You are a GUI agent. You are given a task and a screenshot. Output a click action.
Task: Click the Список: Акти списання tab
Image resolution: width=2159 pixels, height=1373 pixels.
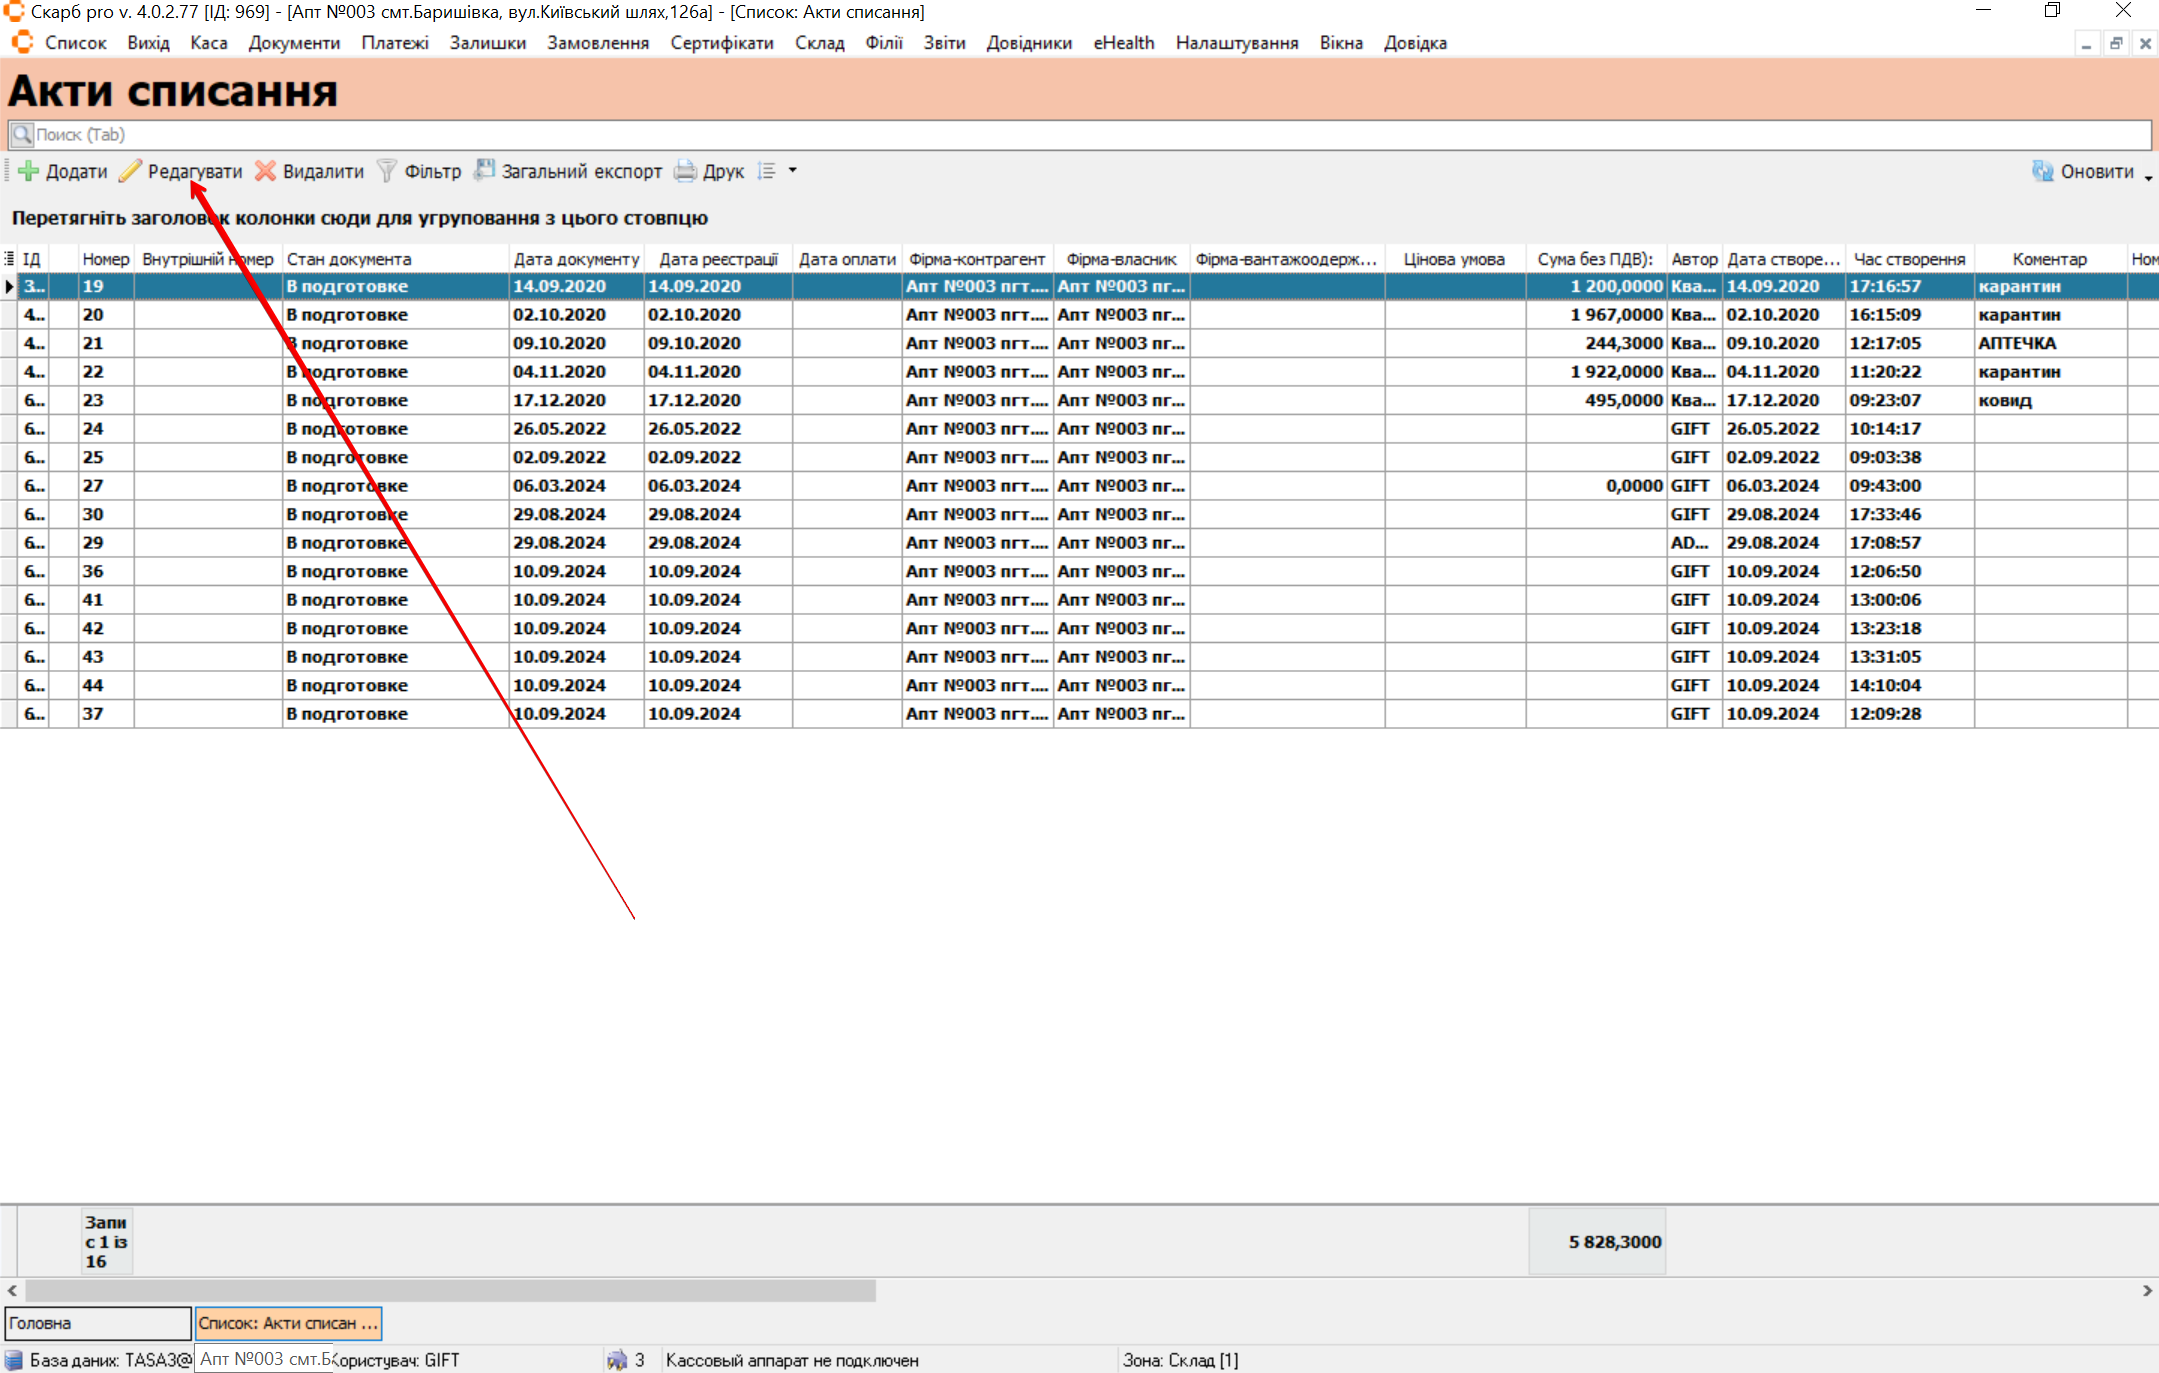(288, 1323)
